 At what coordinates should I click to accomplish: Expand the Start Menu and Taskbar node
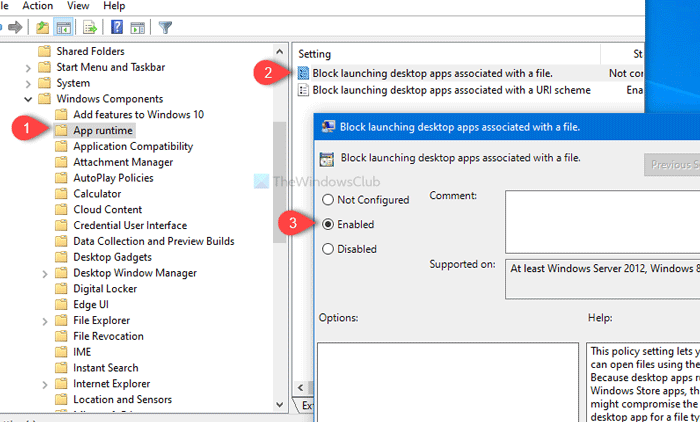[28, 68]
